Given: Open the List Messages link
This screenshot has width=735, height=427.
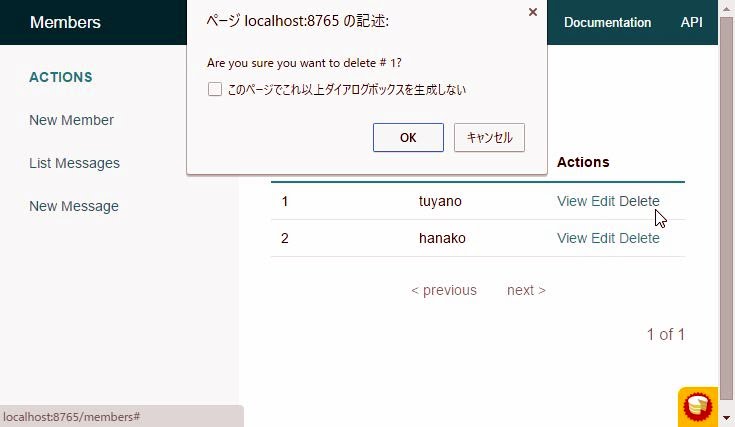Looking at the screenshot, I should 74,163.
